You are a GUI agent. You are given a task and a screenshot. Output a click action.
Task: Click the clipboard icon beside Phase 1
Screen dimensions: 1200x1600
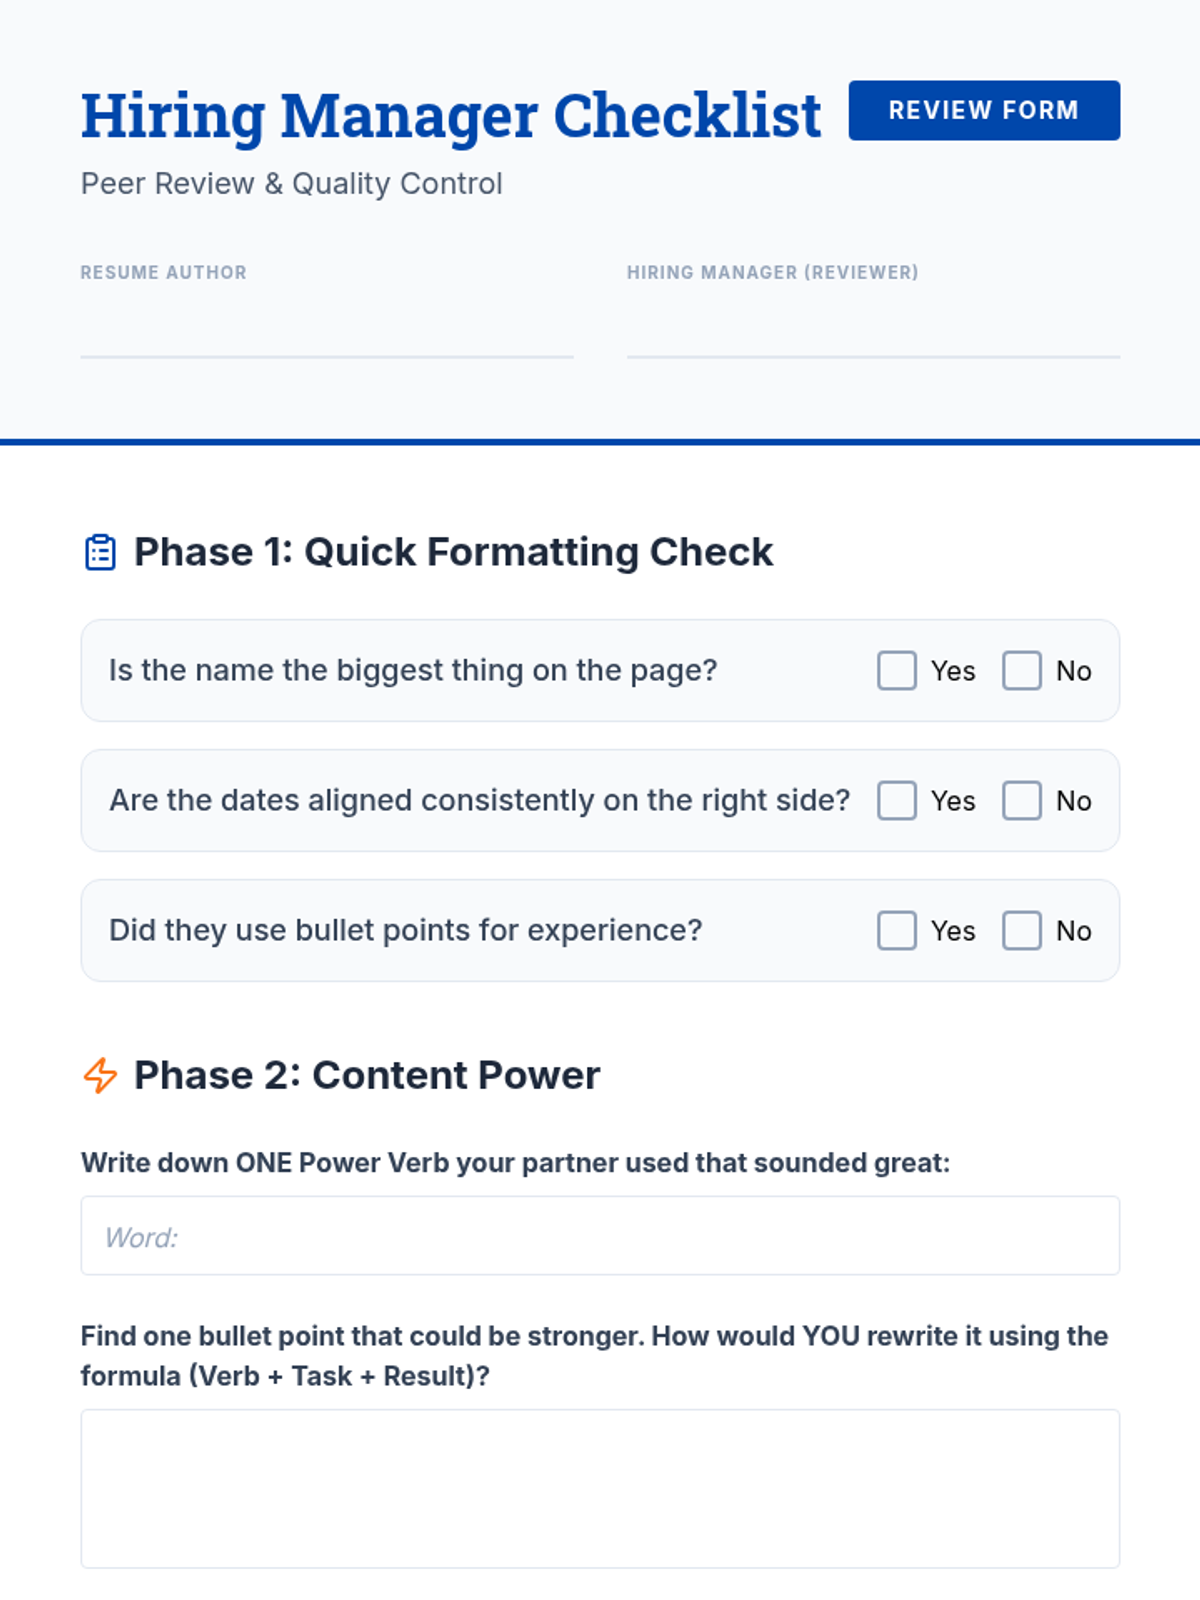point(100,552)
